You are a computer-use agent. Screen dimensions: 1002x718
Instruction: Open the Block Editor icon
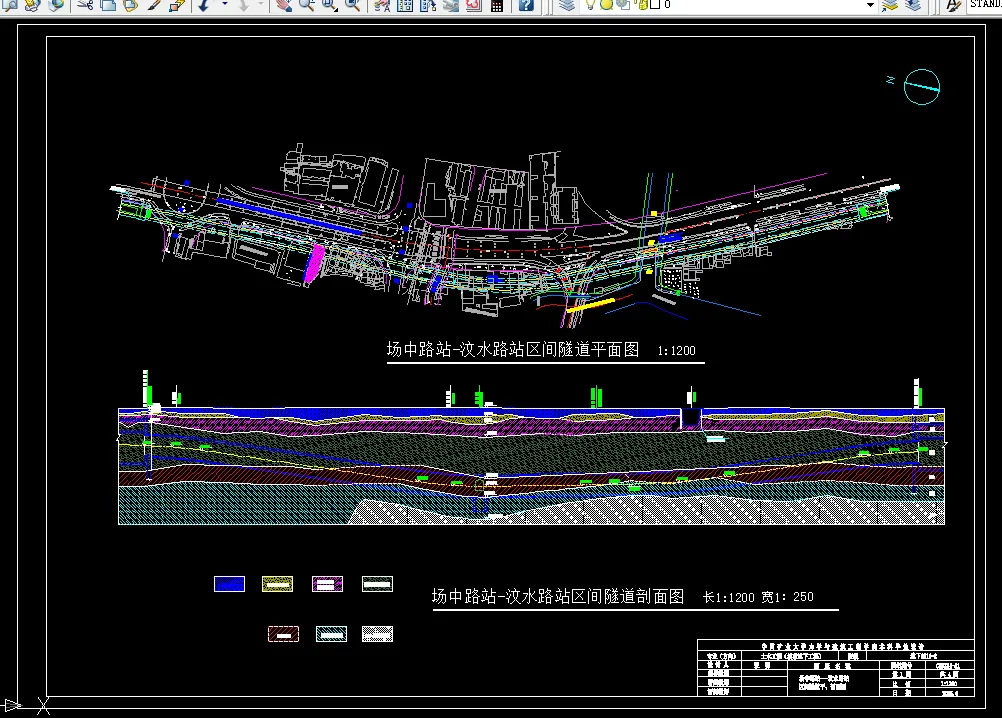click(x=177, y=5)
